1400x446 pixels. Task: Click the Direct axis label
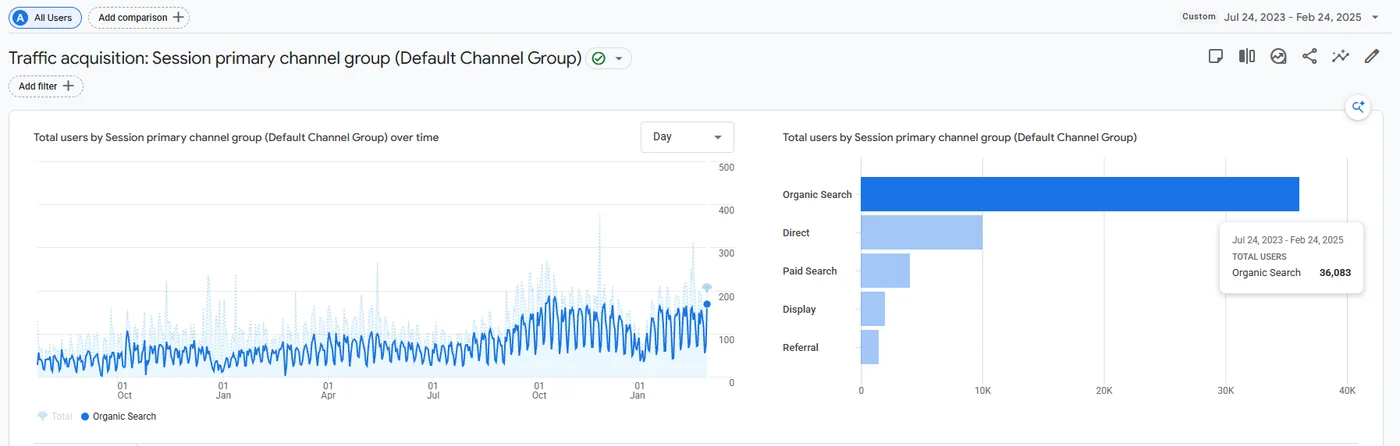click(796, 233)
